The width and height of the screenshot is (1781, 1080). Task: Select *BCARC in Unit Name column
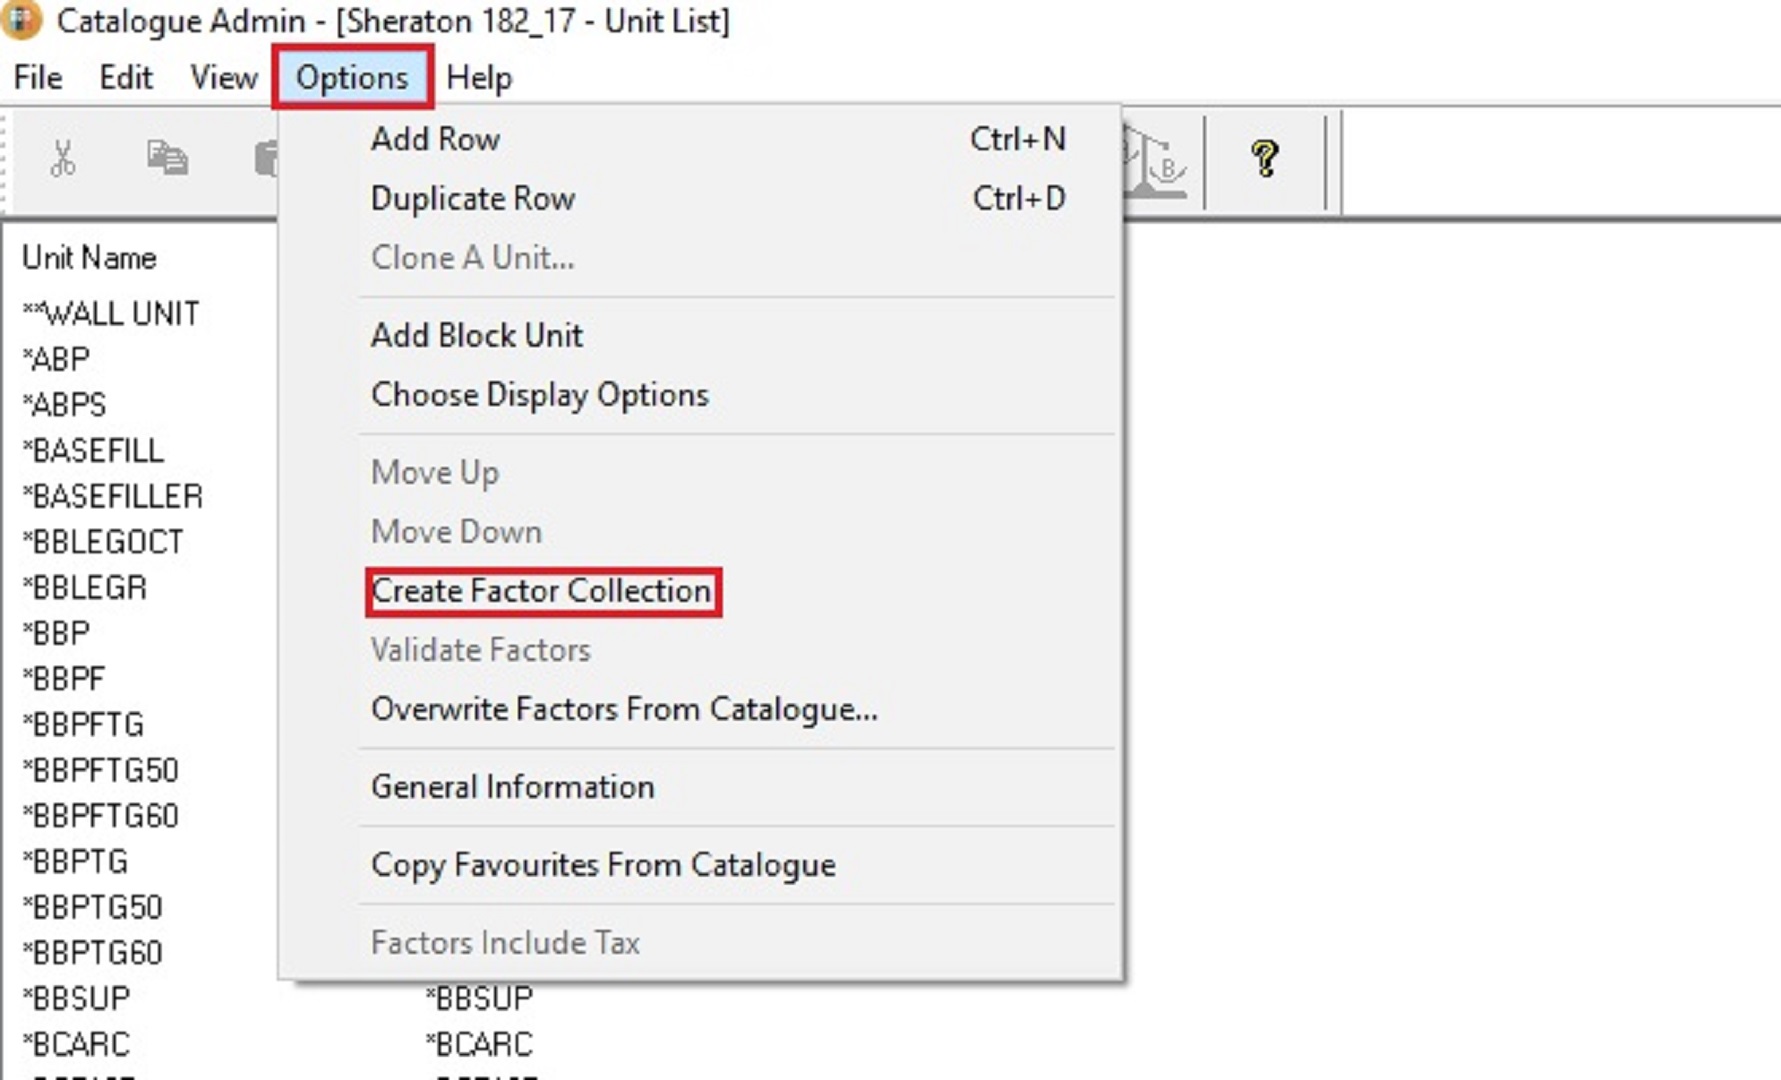pos(77,1044)
